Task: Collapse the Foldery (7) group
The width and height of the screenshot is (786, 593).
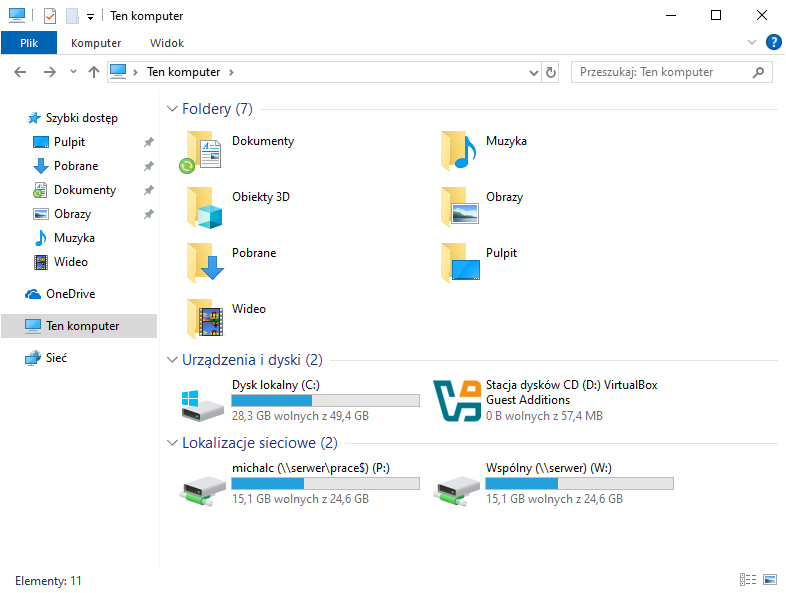Action: click(x=172, y=109)
